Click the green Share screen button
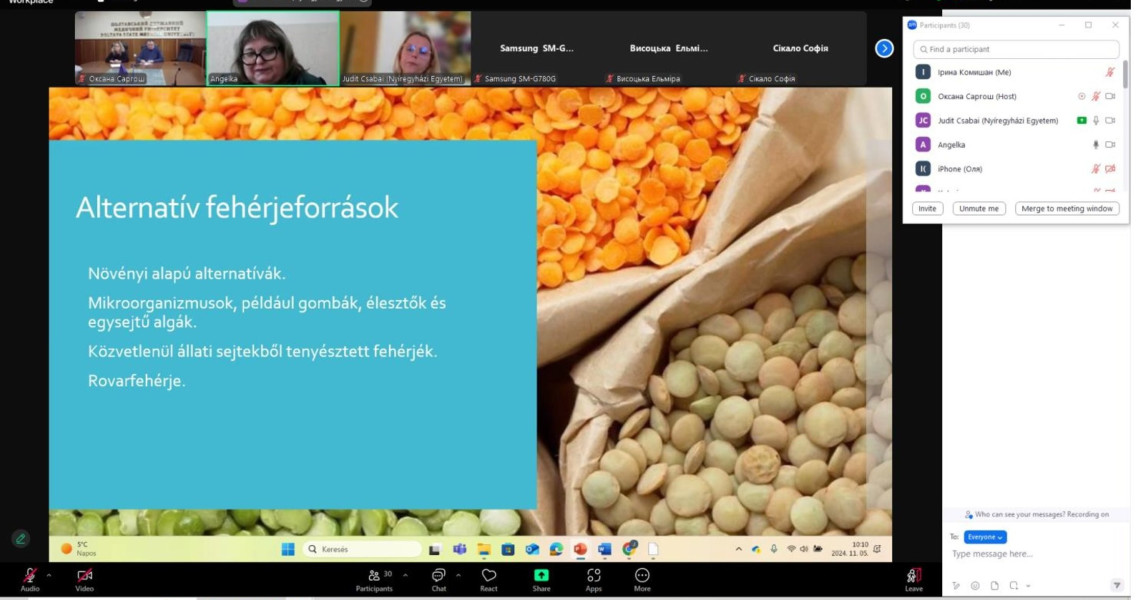 click(x=542, y=579)
